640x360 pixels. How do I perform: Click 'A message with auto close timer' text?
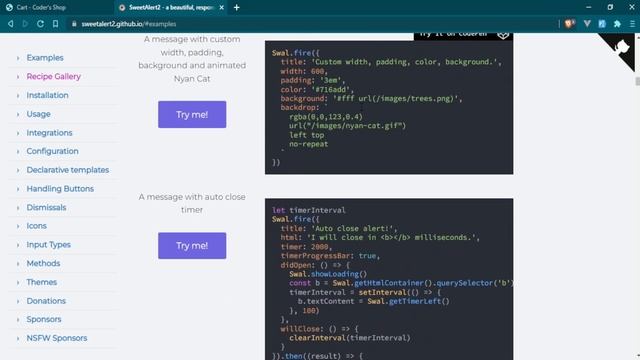(x=192, y=203)
